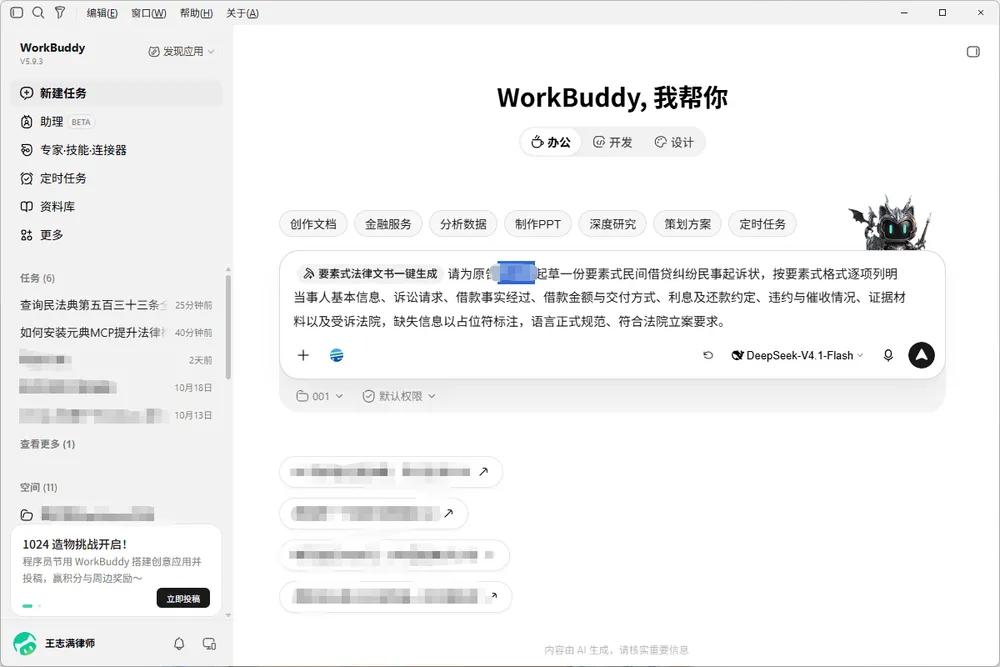Open the 窗口(W) menu

coord(149,13)
